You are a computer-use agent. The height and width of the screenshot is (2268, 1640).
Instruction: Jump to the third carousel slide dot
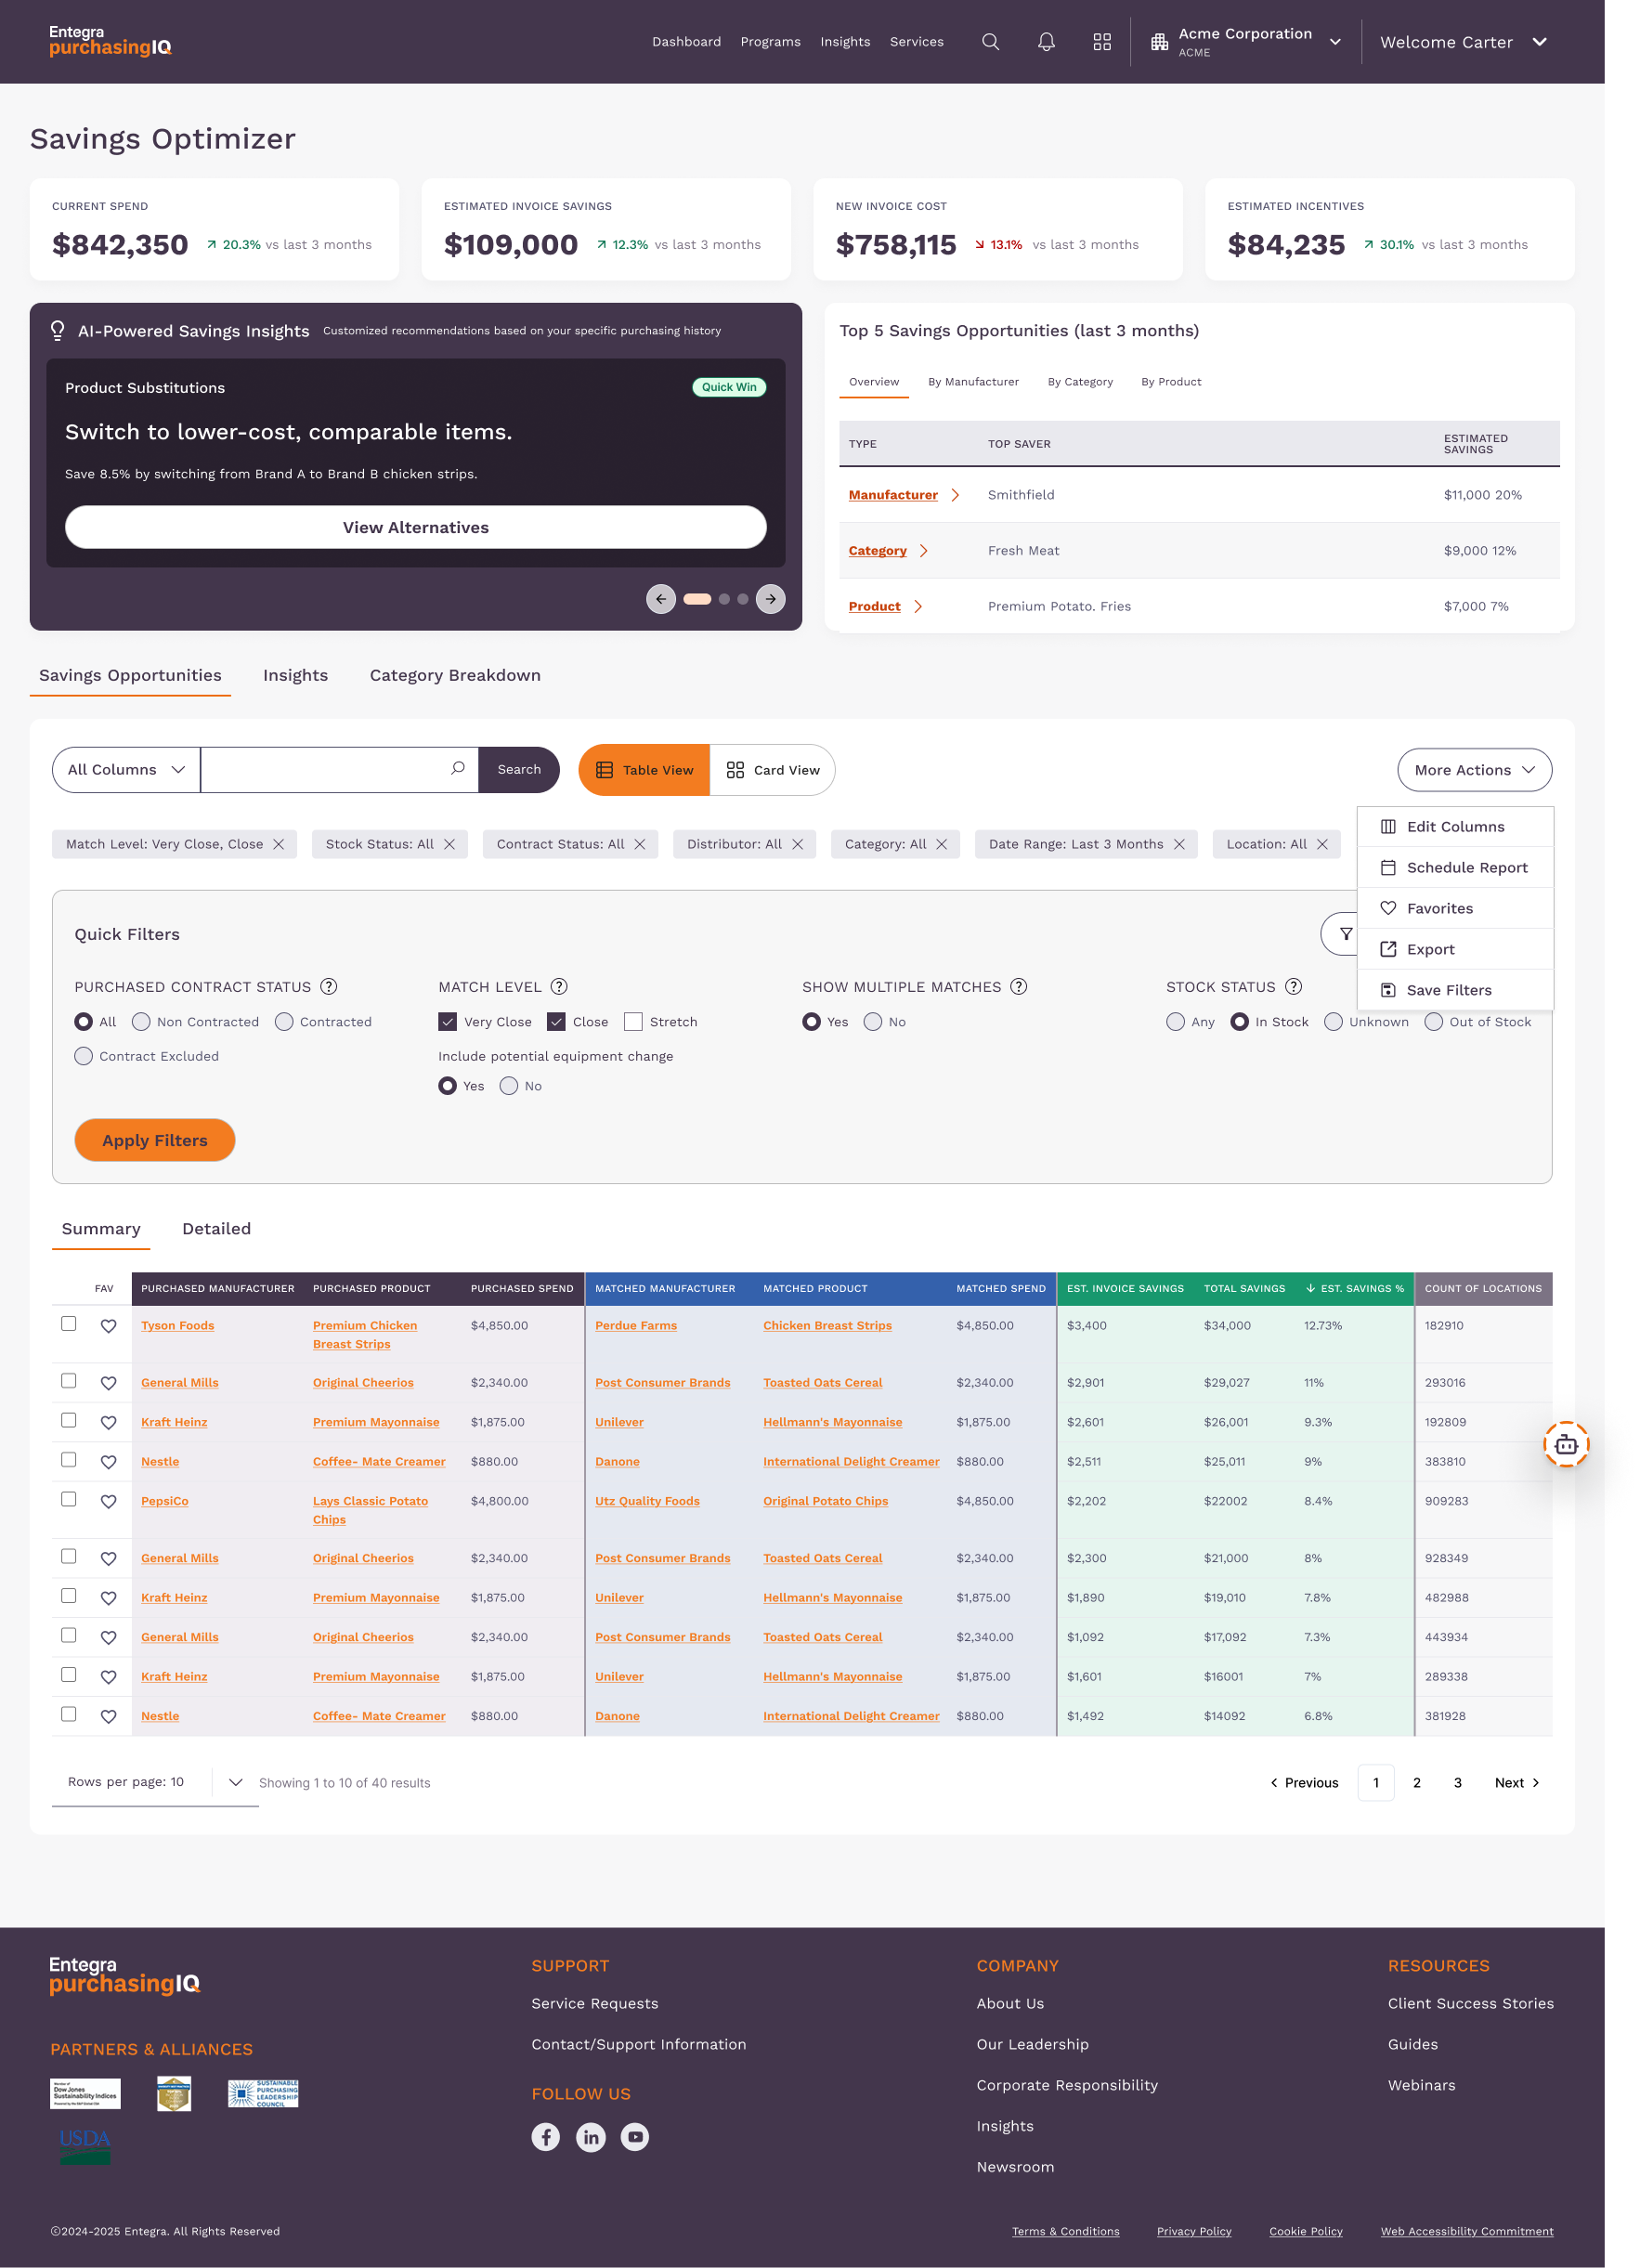[742, 599]
